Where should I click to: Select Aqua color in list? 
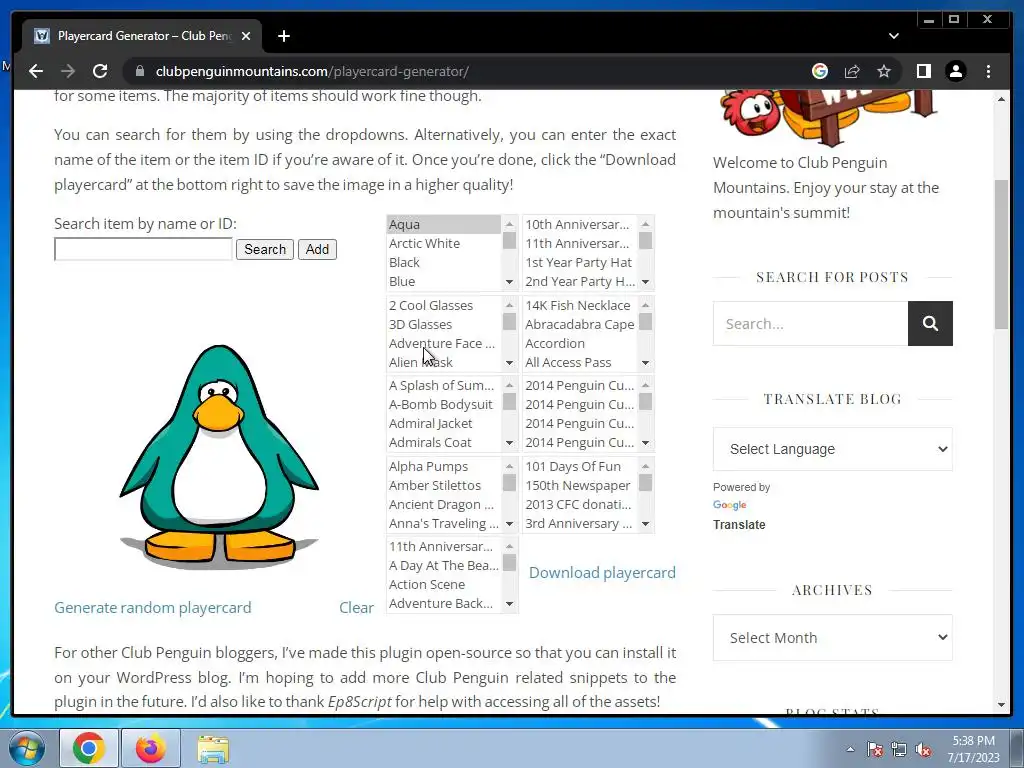tap(443, 224)
